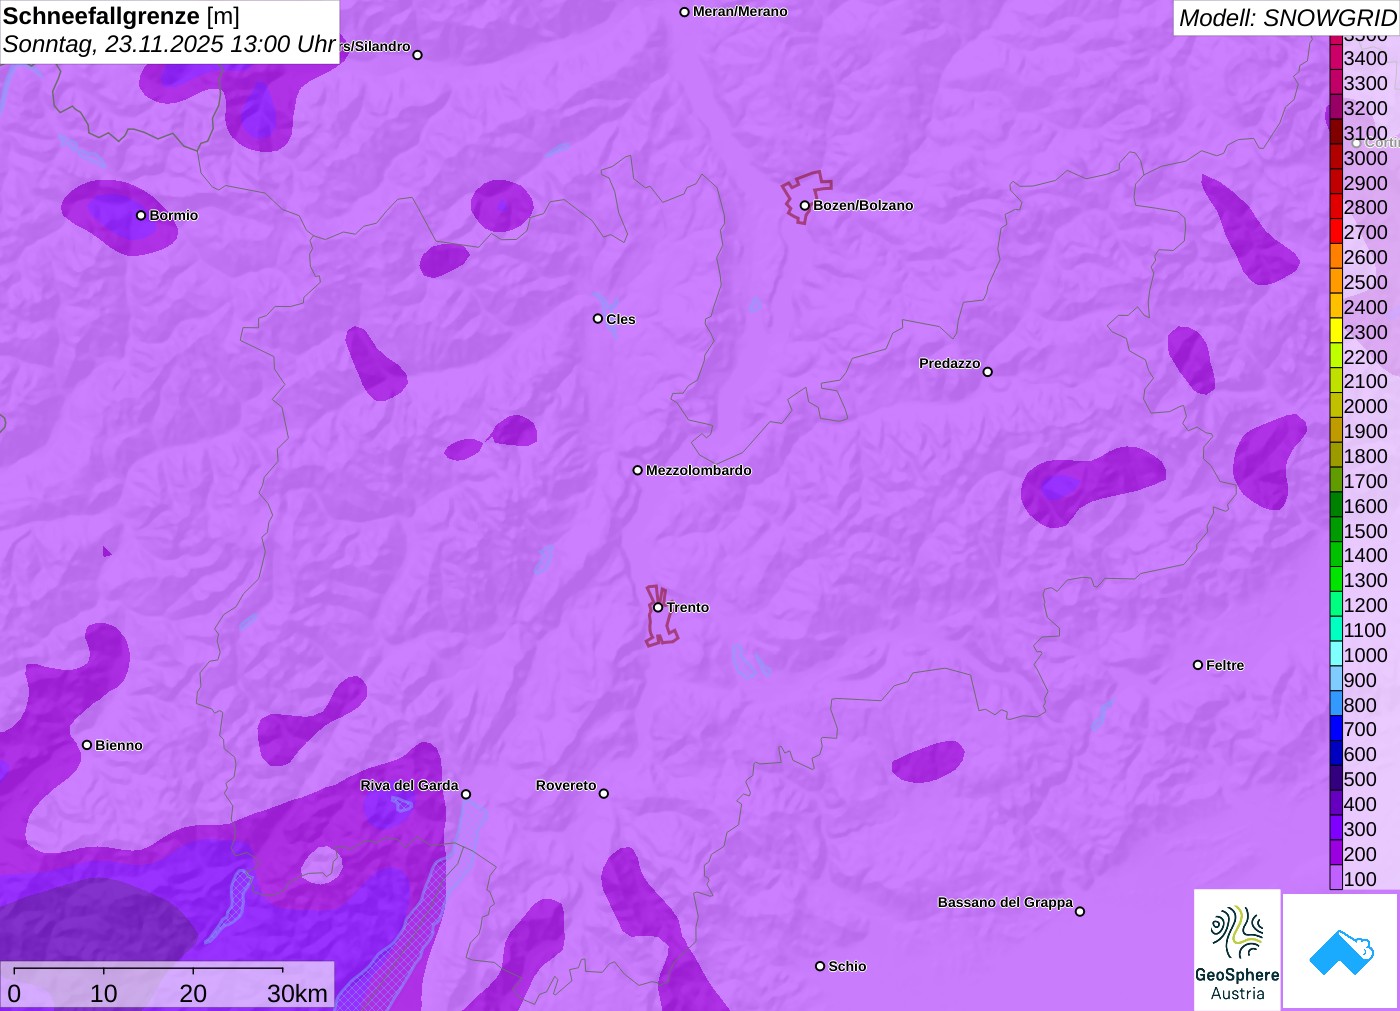Viewport: 1400px width, 1011px height.
Task: Click the "Riva del Garda" label
Action: [x=409, y=785]
